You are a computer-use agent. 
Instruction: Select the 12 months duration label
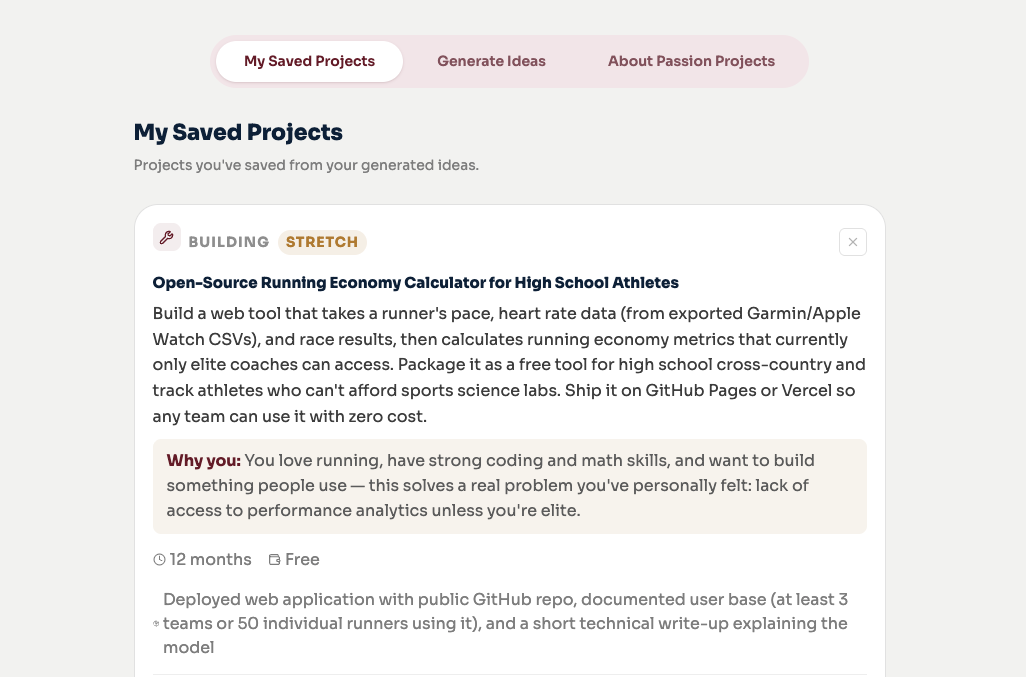[x=210, y=559]
